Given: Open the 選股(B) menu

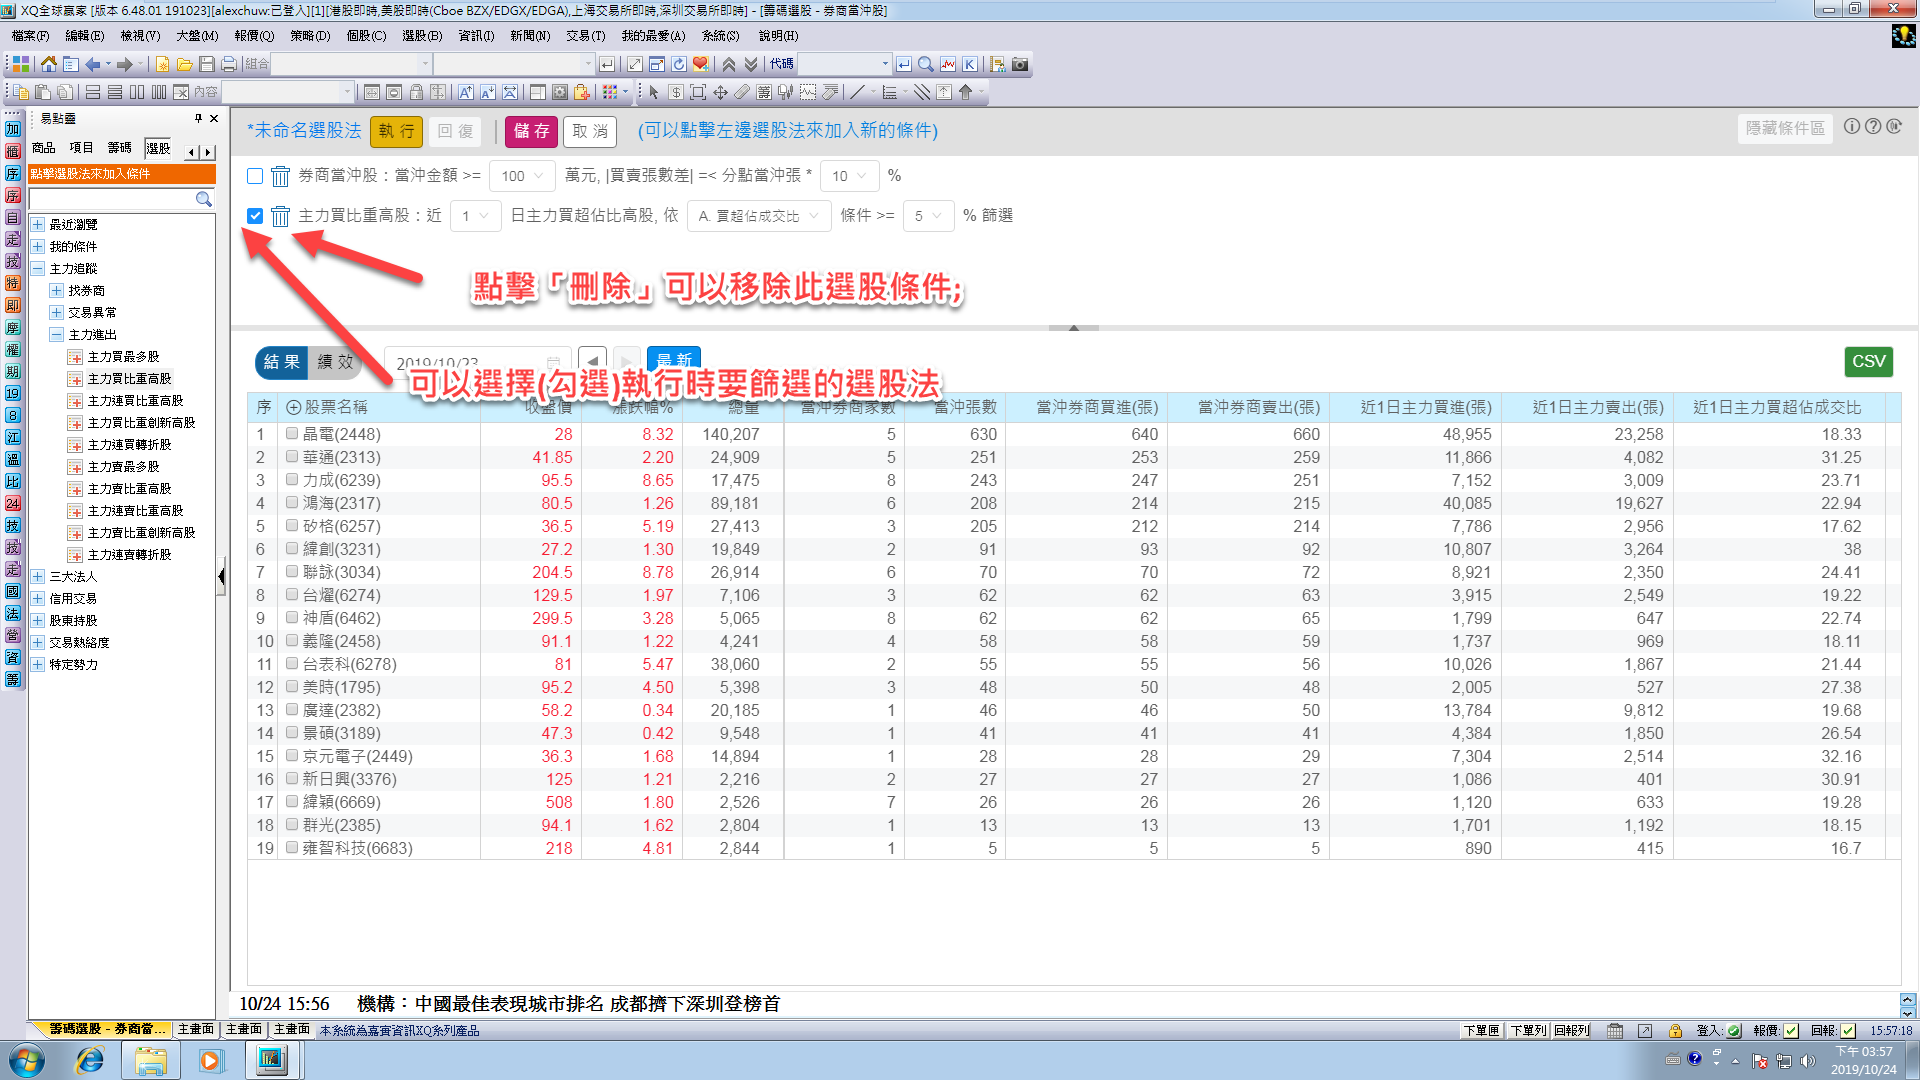Looking at the screenshot, I should pos(421,36).
